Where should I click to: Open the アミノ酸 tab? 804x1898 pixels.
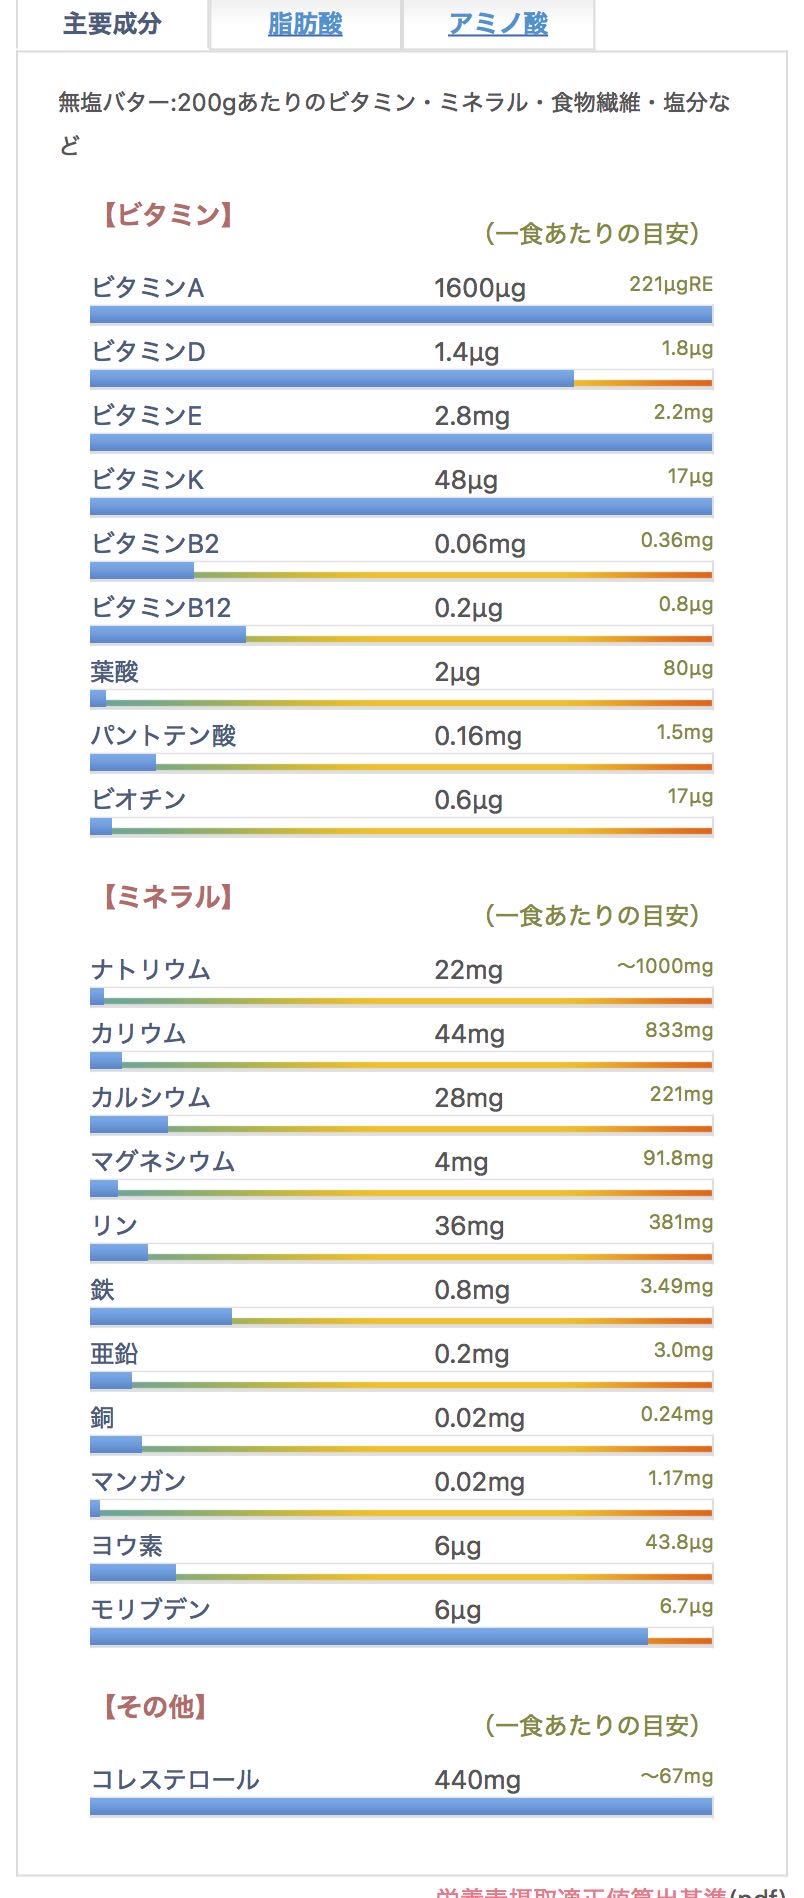[498, 25]
